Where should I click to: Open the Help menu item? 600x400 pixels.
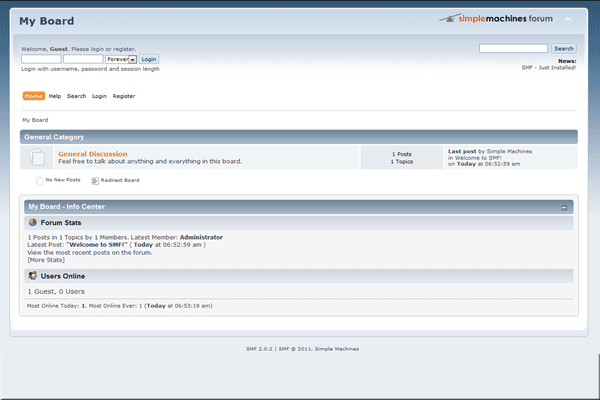(55, 96)
